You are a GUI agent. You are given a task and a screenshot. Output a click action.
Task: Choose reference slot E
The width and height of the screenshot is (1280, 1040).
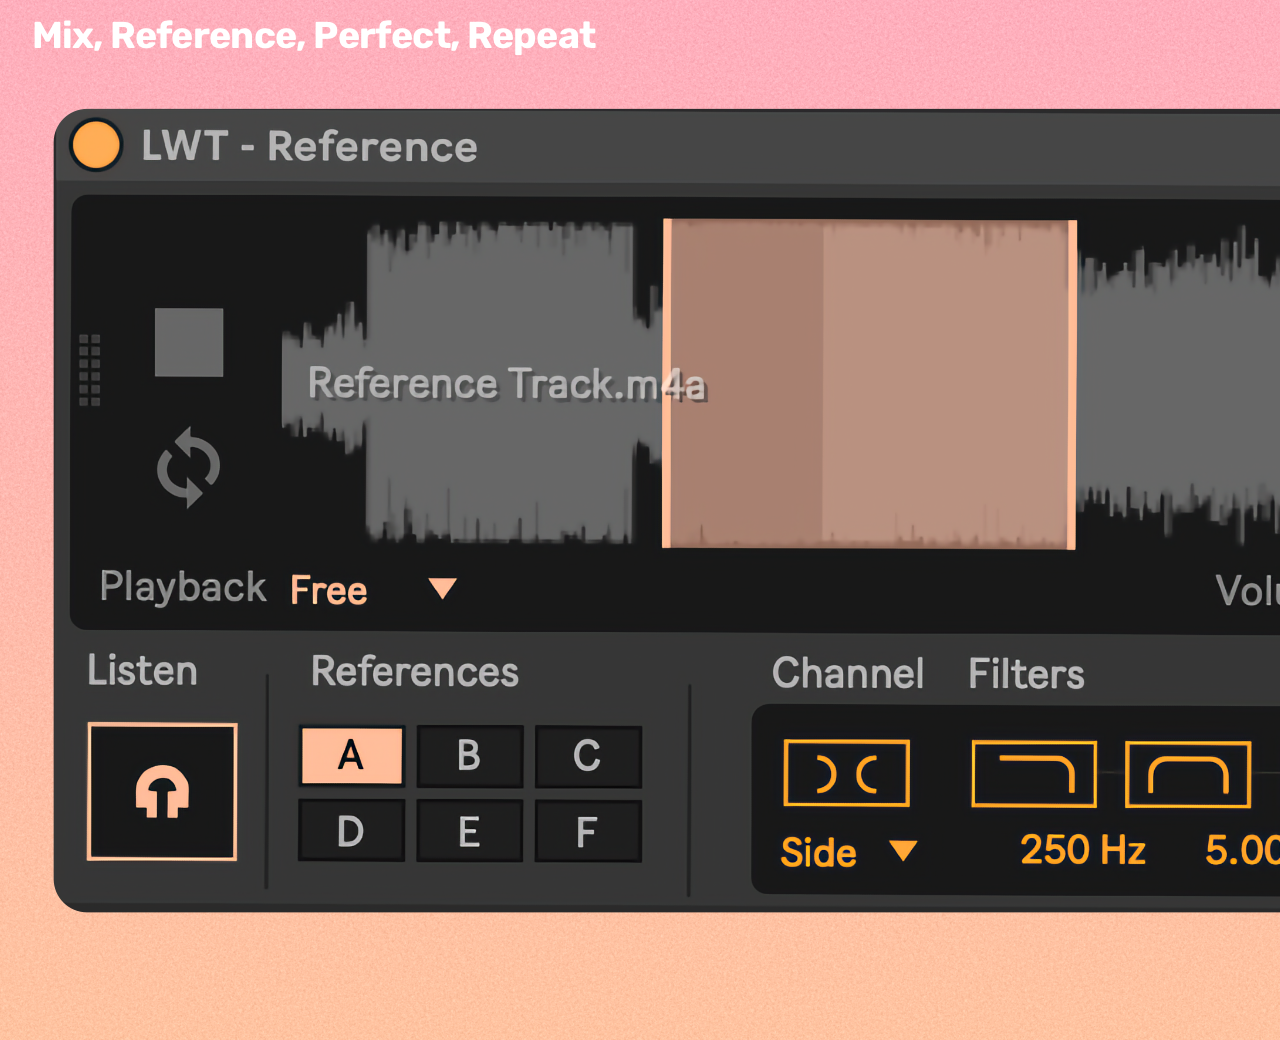(x=469, y=831)
